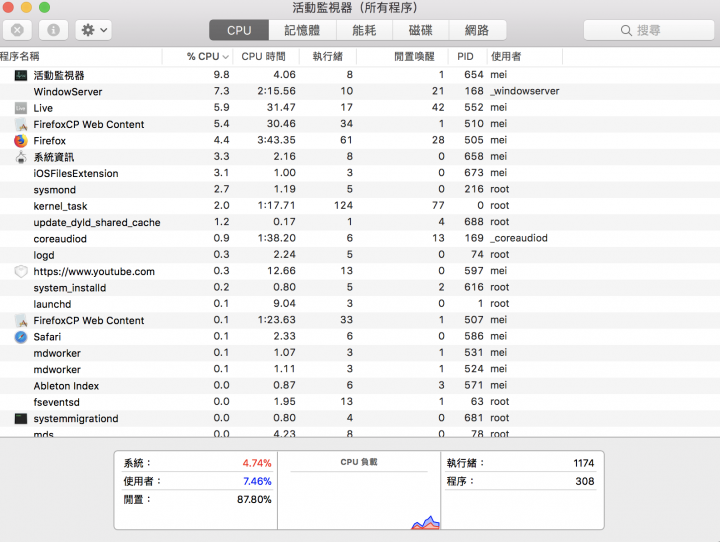720x542 pixels.
Task: Click the process info toolbar button
Action: [53, 30]
